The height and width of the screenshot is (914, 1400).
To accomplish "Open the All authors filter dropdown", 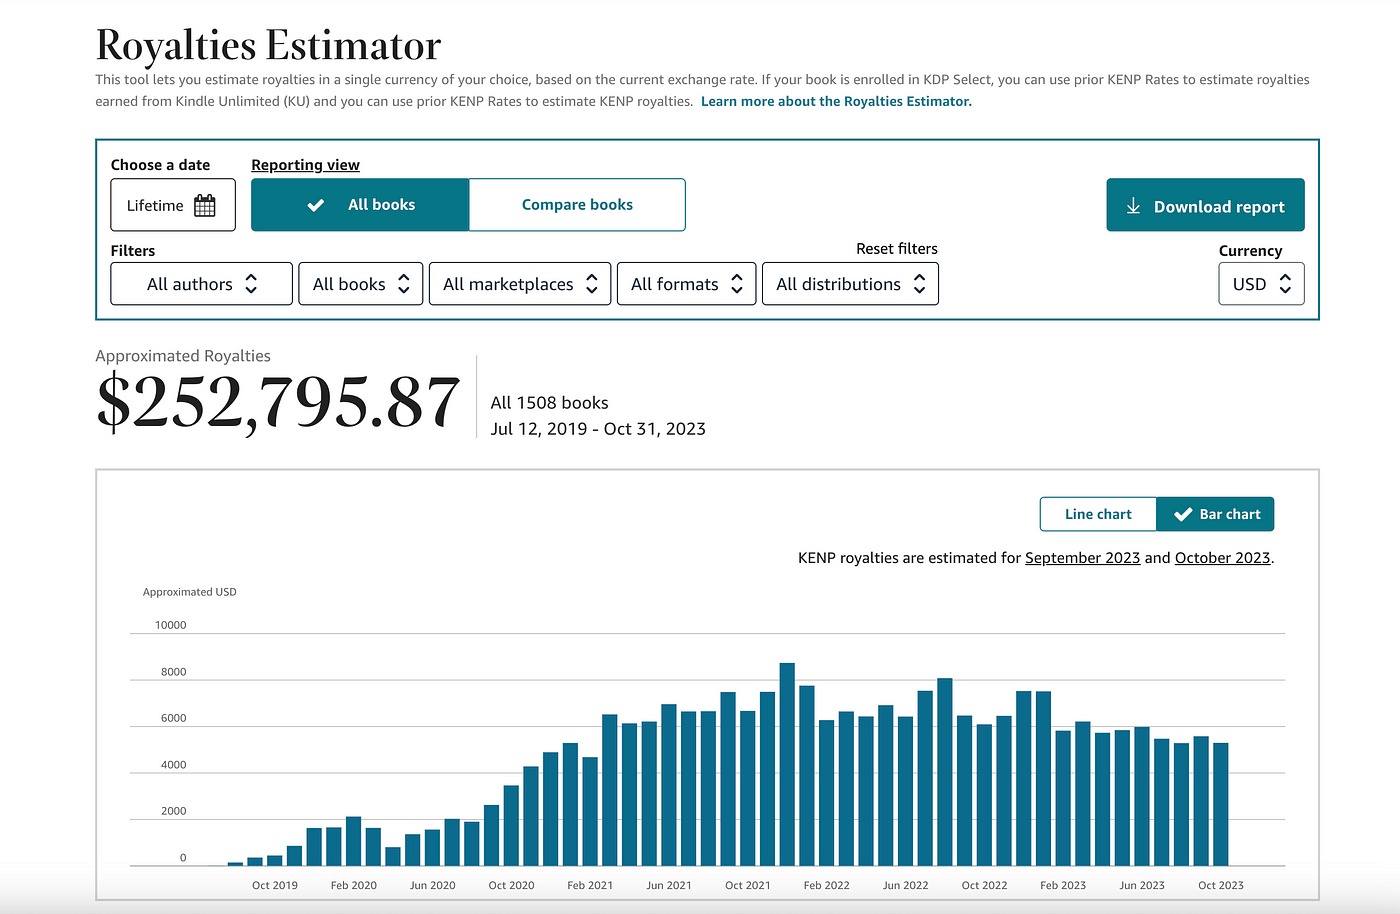I will click(x=201, y=284).
